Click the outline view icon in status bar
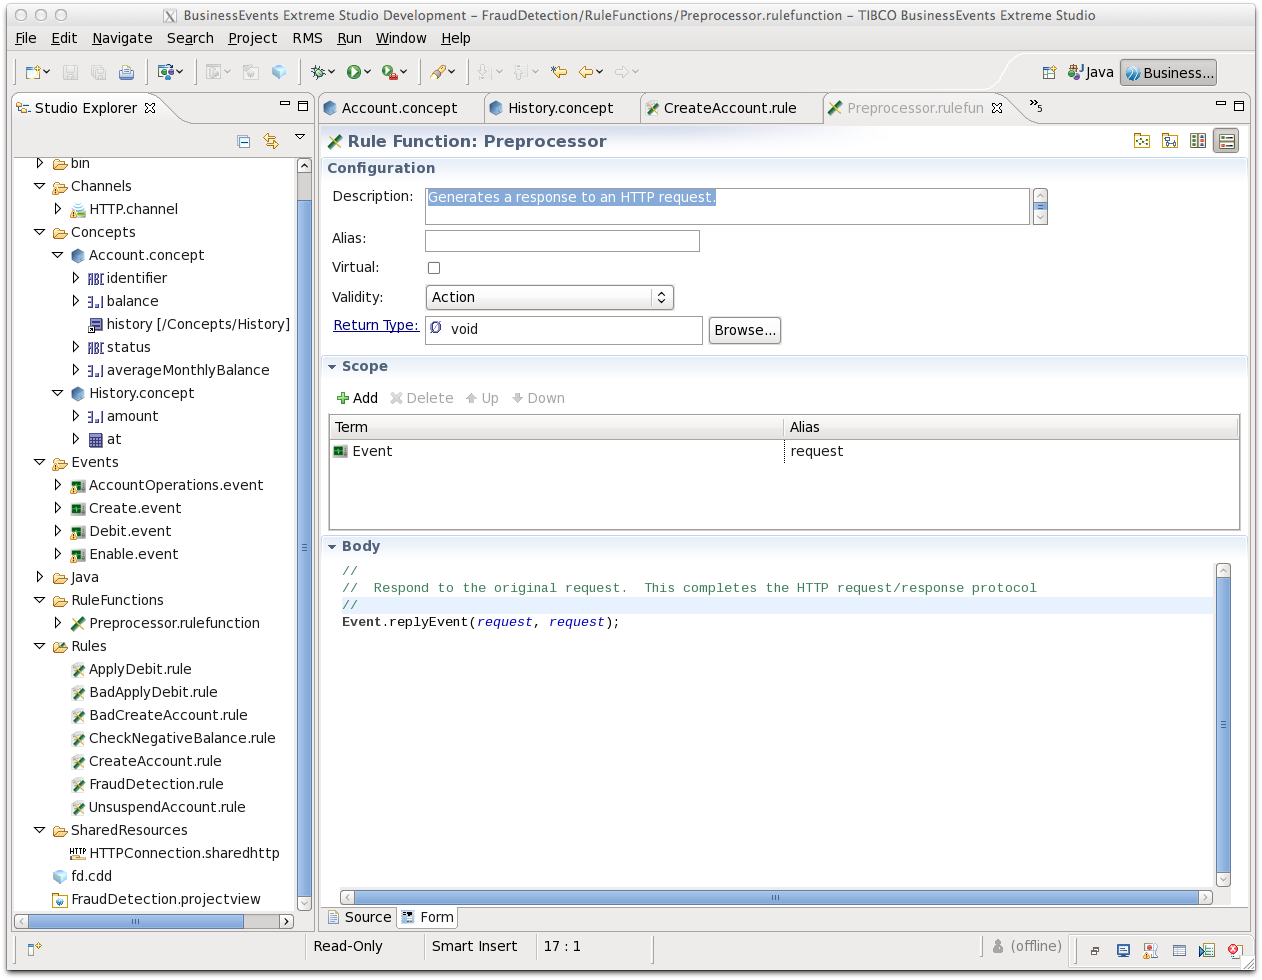1262x980 pixels. [1207, 950]
